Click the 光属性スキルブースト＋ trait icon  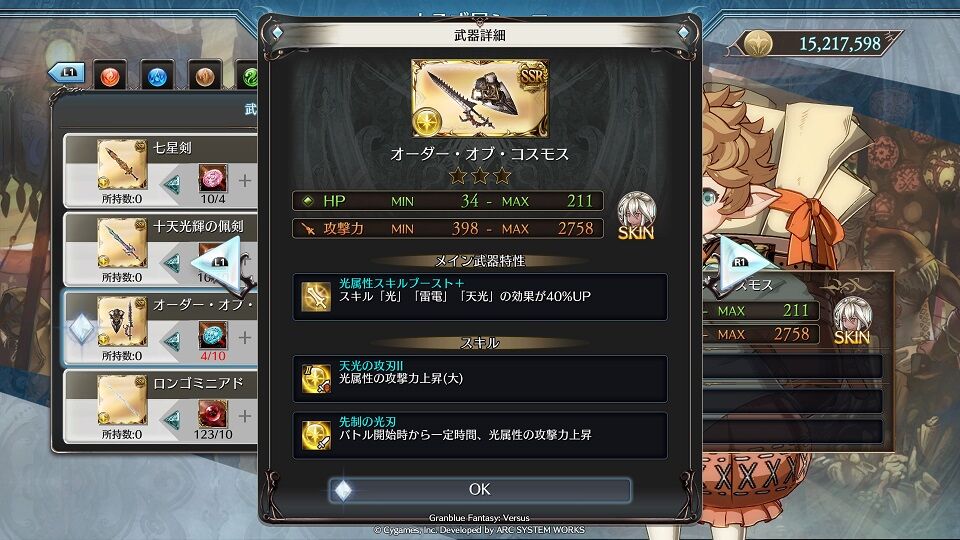[317, 297]
